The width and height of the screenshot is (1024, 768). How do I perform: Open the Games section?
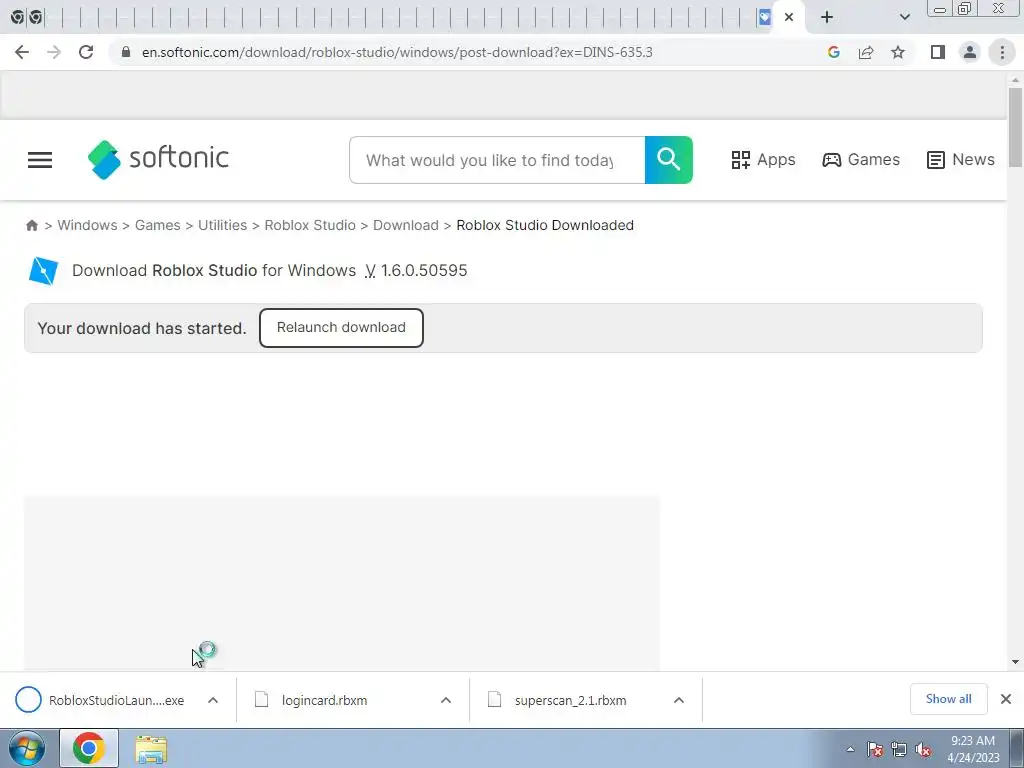pos(861,160)
